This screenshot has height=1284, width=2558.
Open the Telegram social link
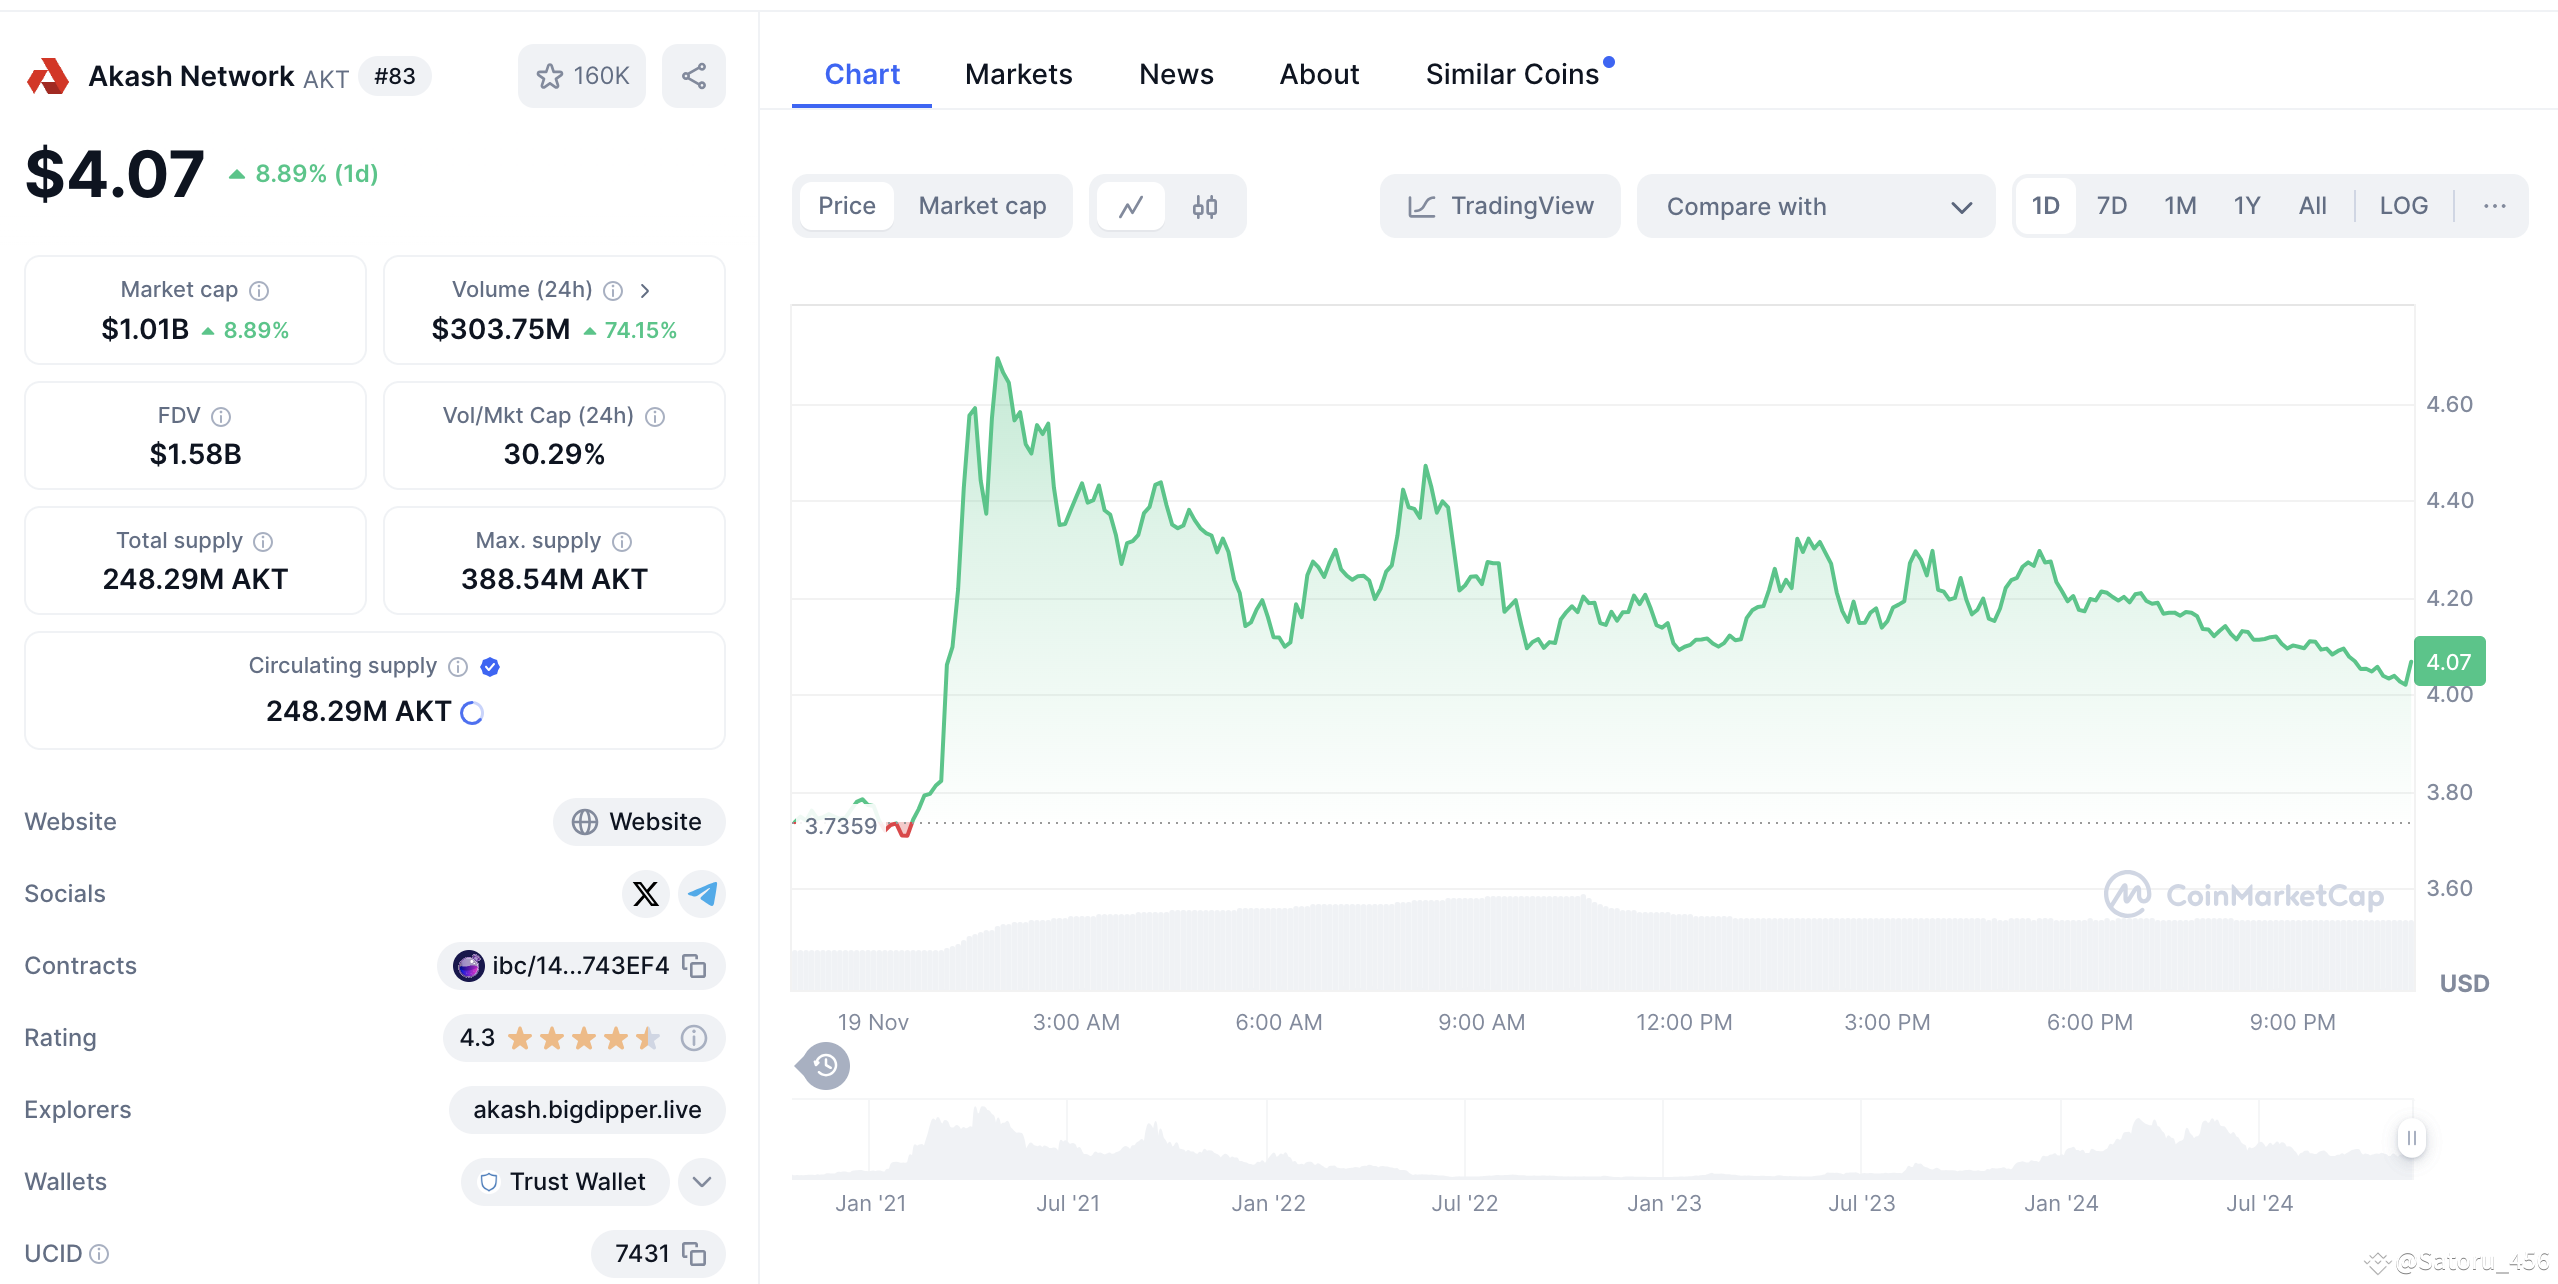[702, 893]
